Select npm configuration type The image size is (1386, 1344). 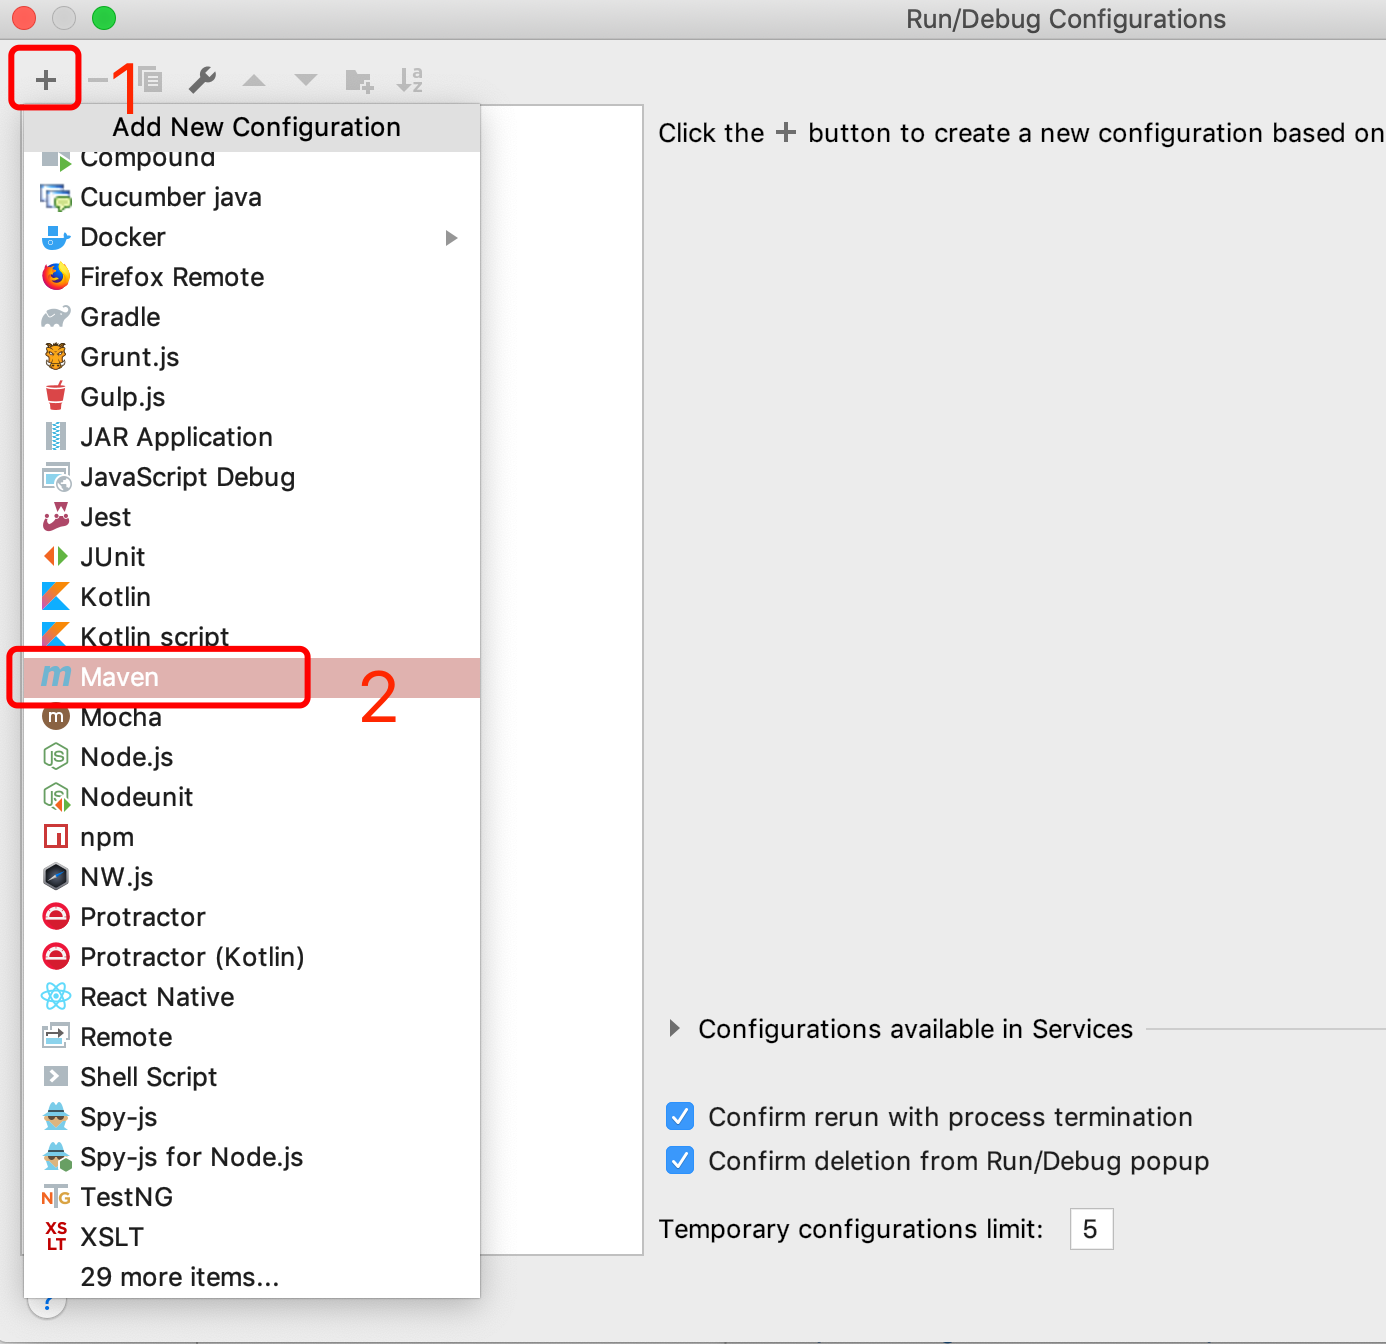(252, 837)
